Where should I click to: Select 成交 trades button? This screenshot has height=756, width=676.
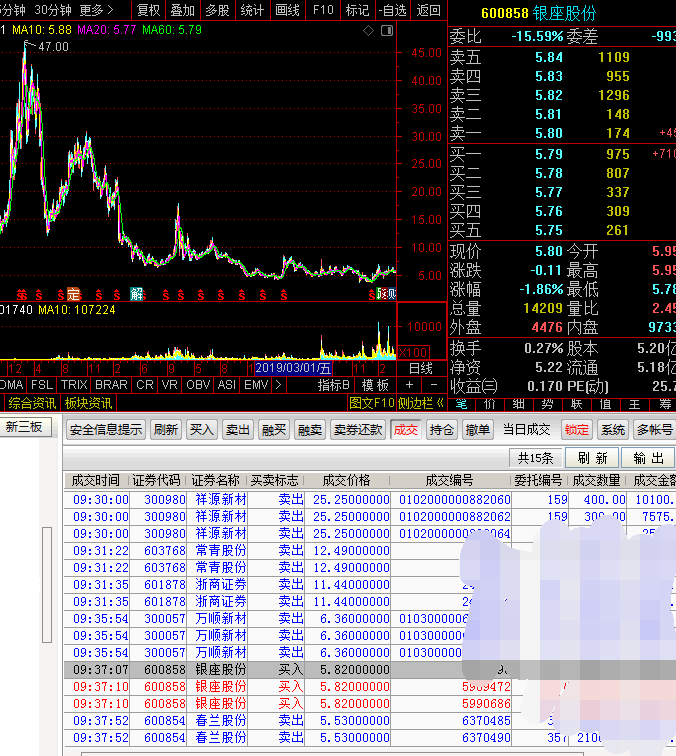click(x=406, y=430)
